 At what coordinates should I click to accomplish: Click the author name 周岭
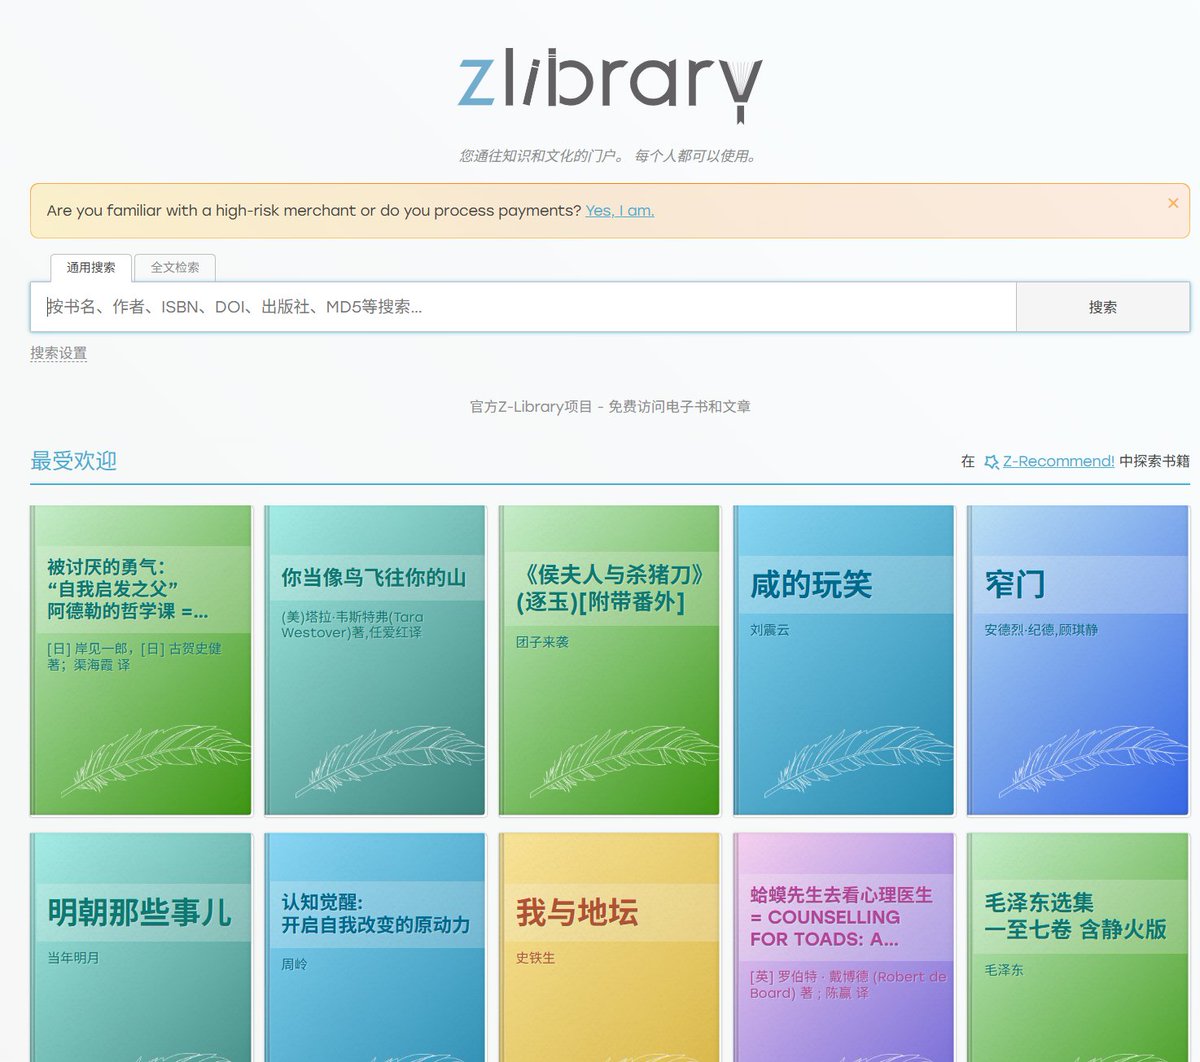coord(294,965)
